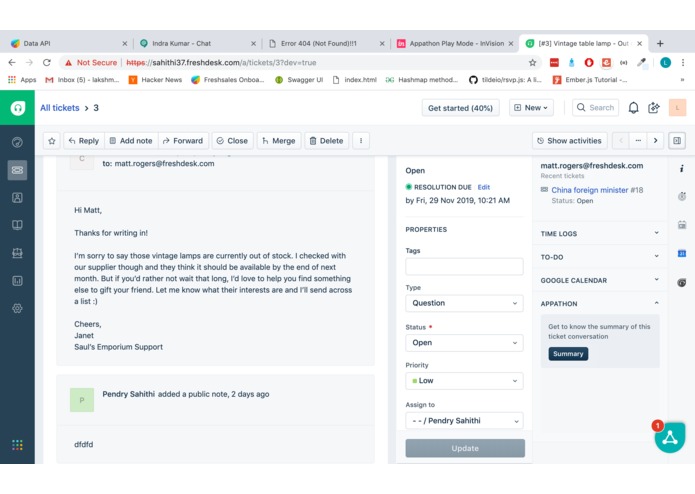
Task: Open the forums icon in left sidebar
Action: 17,253
